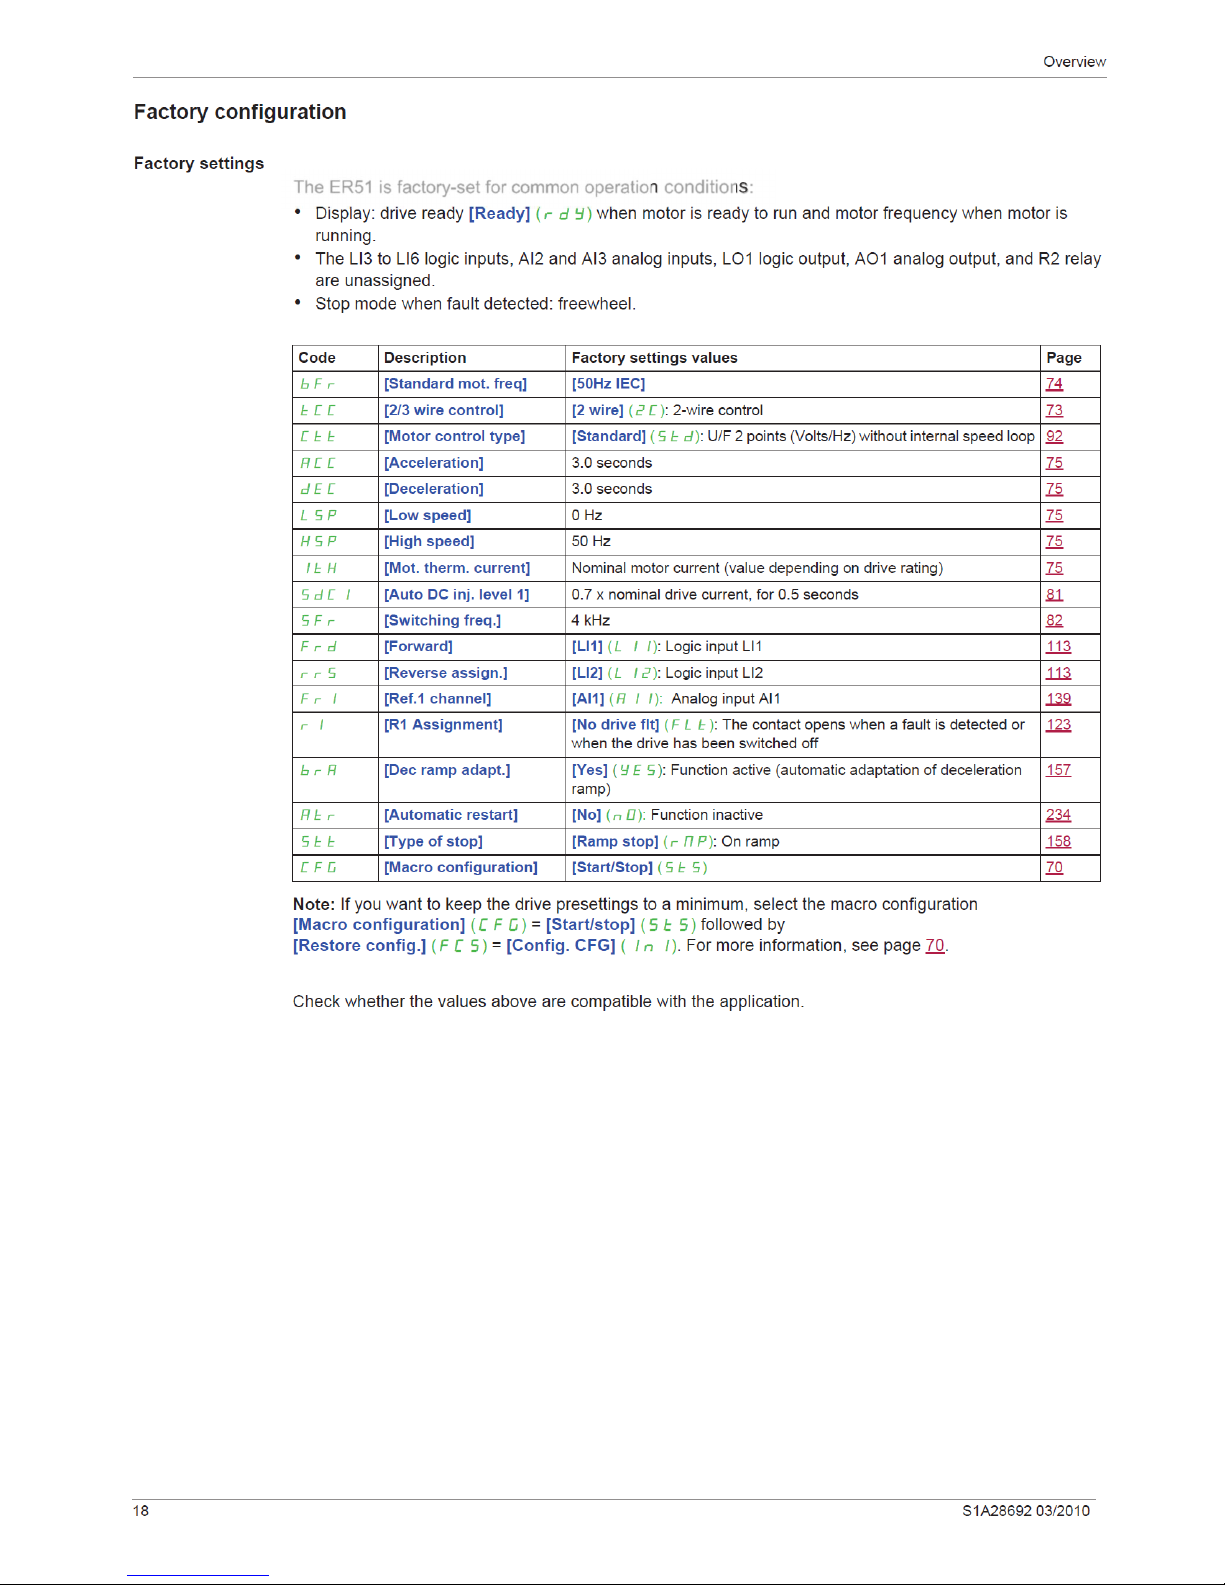Click the "[Auto DC inj. level 1]" description cell
This screenshot has height=1585, width=1225.
point(457,594)
